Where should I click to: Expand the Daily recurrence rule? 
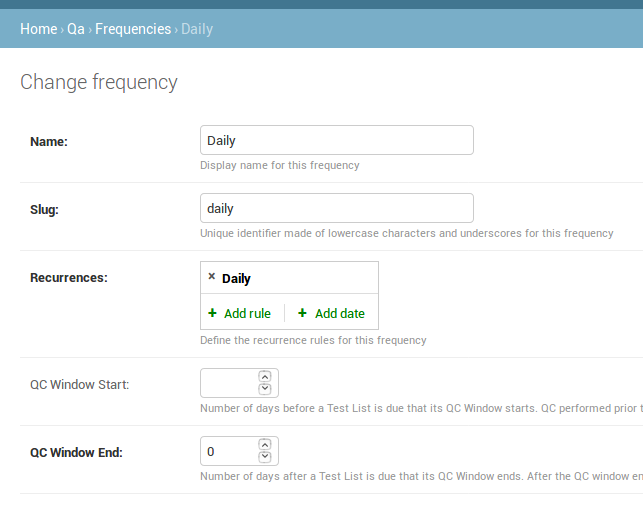click(x=236, y=279)
